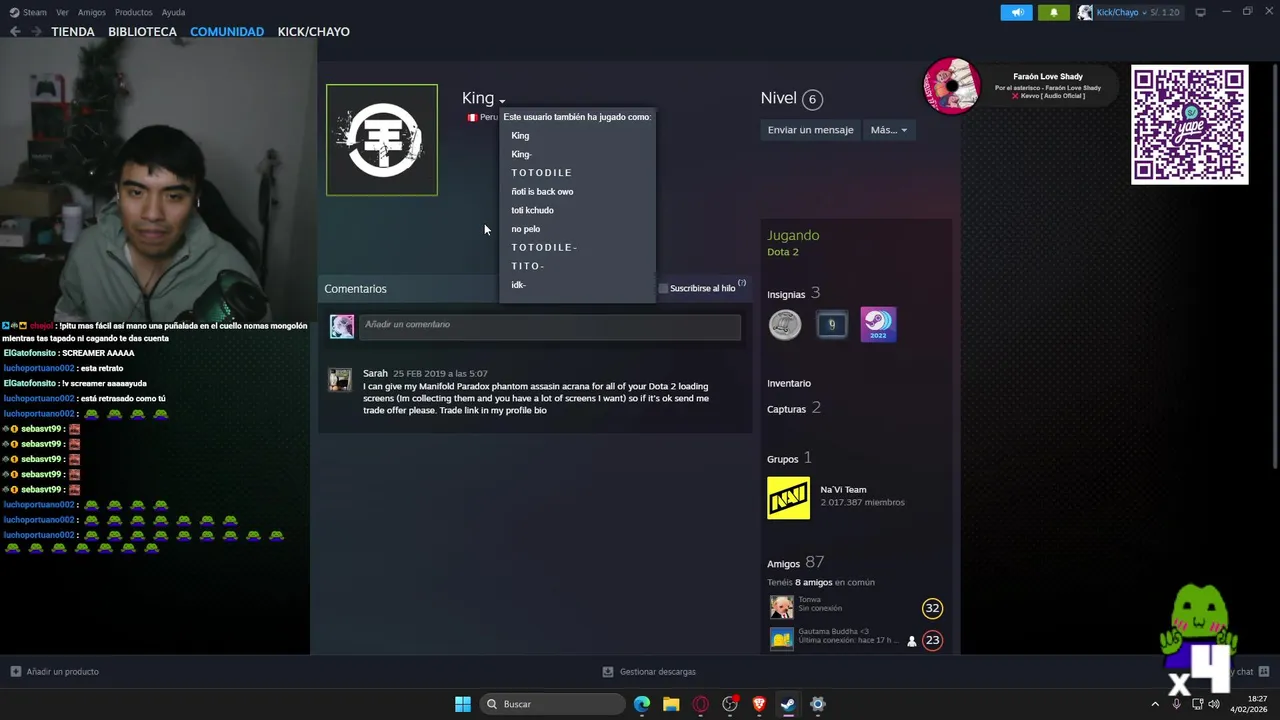1280x720 pixels.
Task: Switch to the TIENDA tab
Action: [73, 32]
